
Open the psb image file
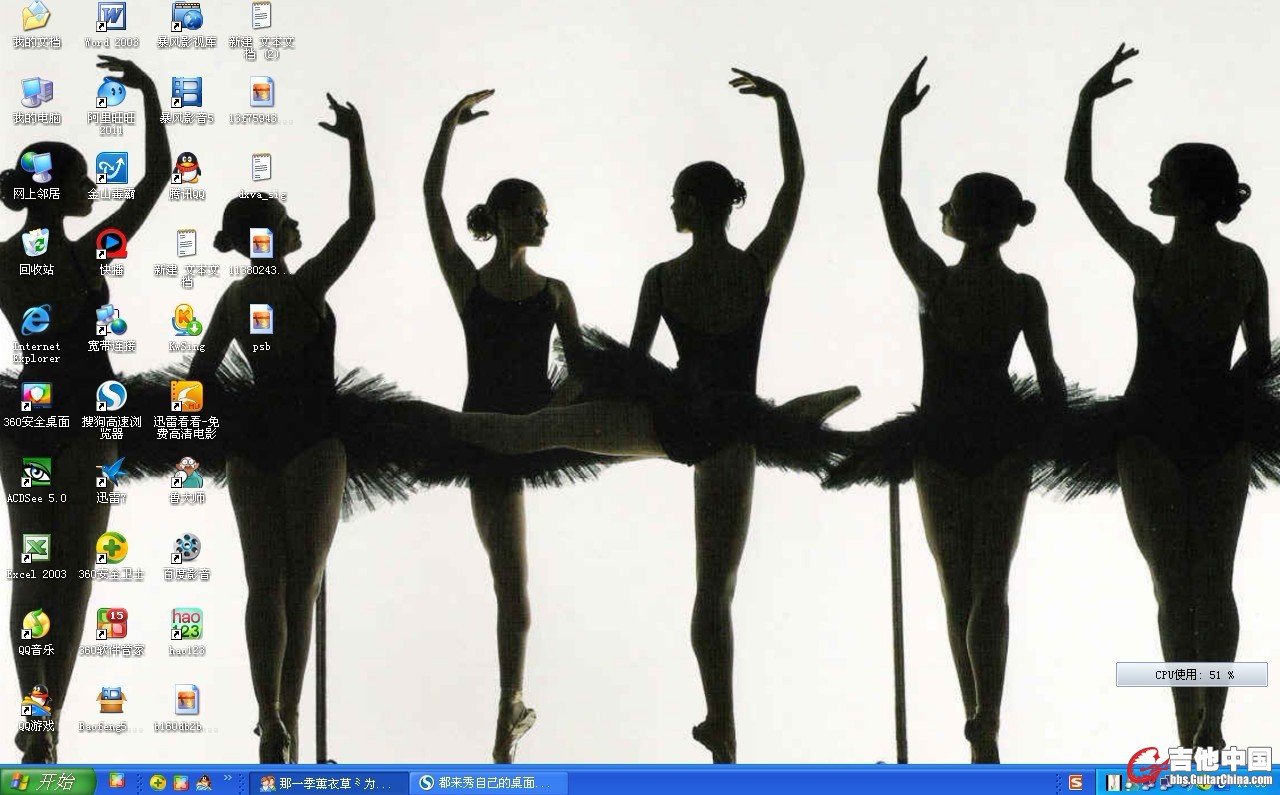point(261,322)
